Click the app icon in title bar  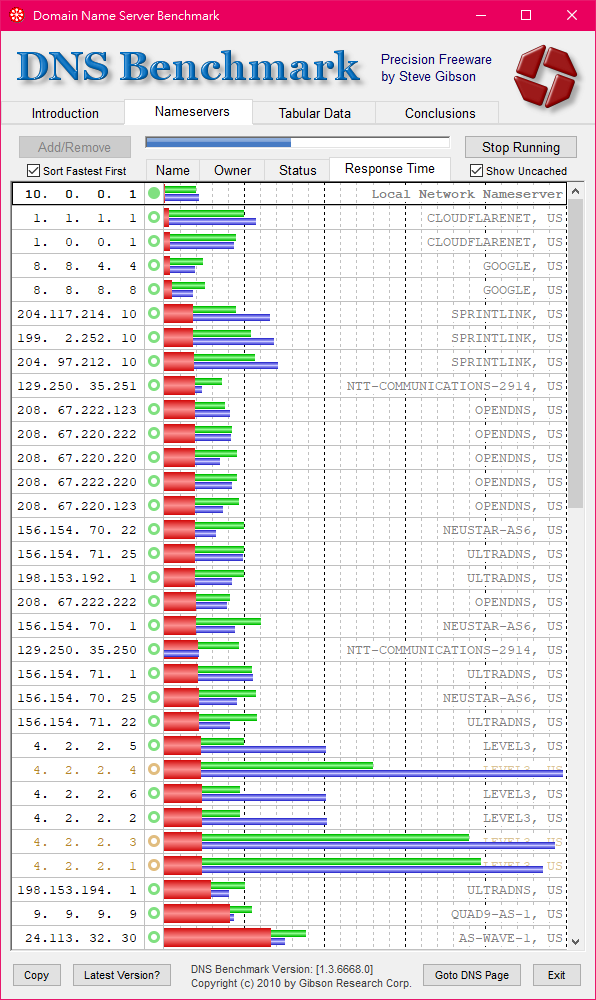pyautogui.click(x=17, y=15)
